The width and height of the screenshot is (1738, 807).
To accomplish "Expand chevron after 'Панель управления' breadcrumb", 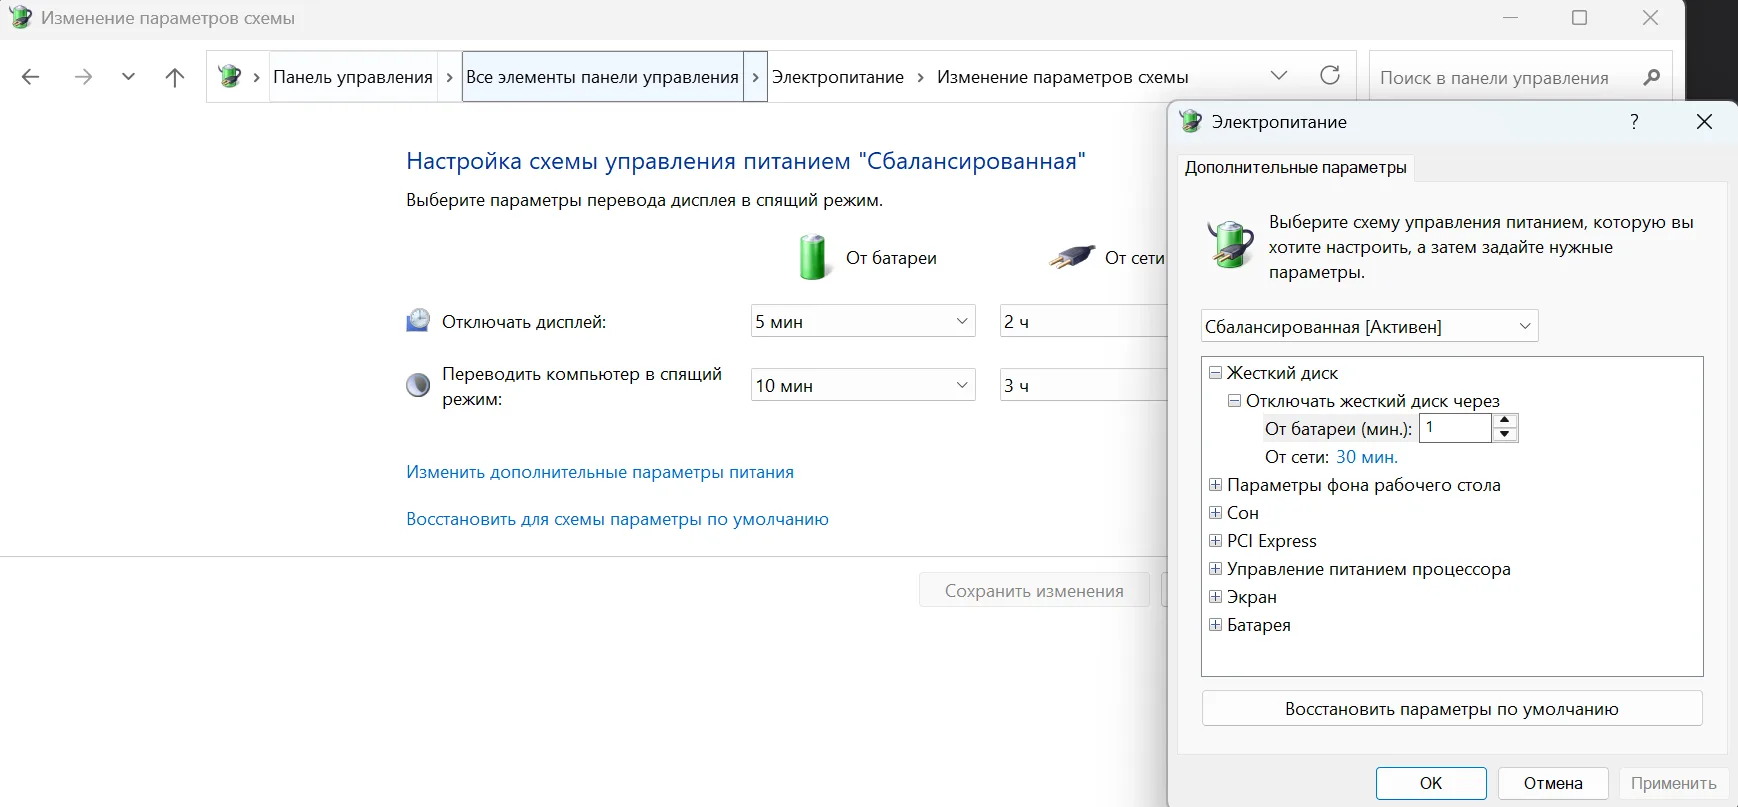I will [449, 77].
